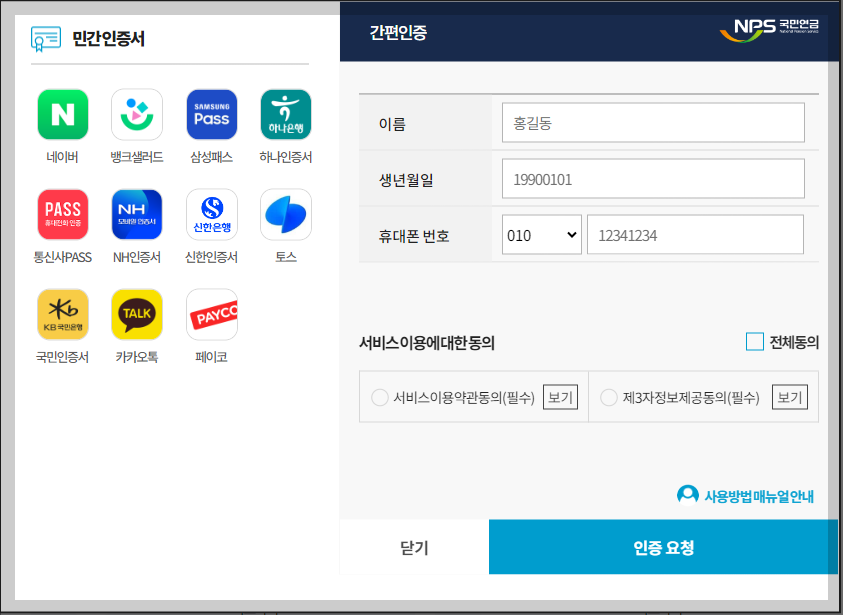Viewport: 843px width, 615px height.
Task: Click the 삼성패스 label text
Action: click(212, 158)
